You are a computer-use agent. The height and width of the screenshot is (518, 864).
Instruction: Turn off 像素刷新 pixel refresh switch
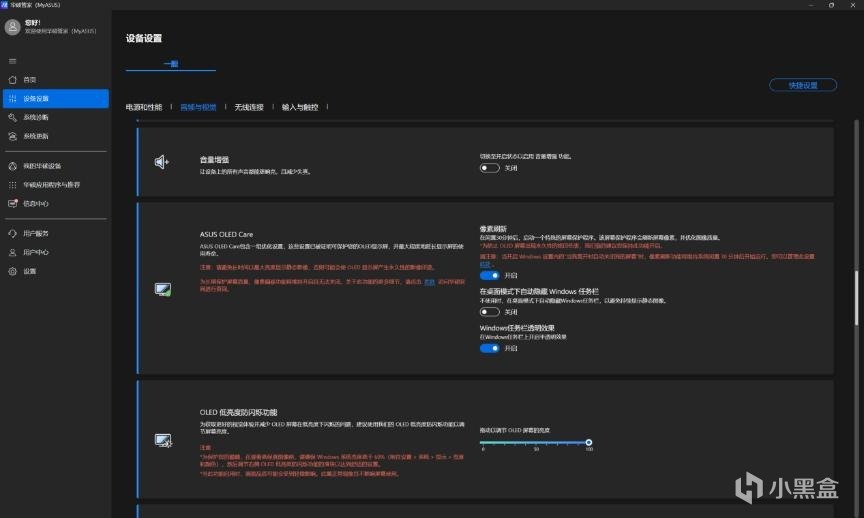(x=489, y=276)
